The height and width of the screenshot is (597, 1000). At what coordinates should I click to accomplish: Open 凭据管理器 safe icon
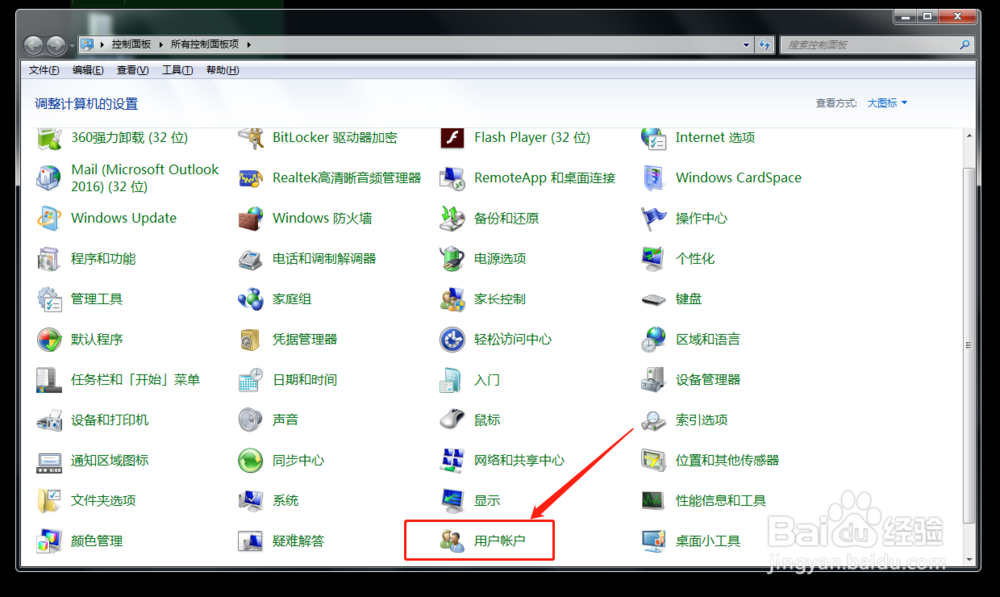(x=251, y=339)
